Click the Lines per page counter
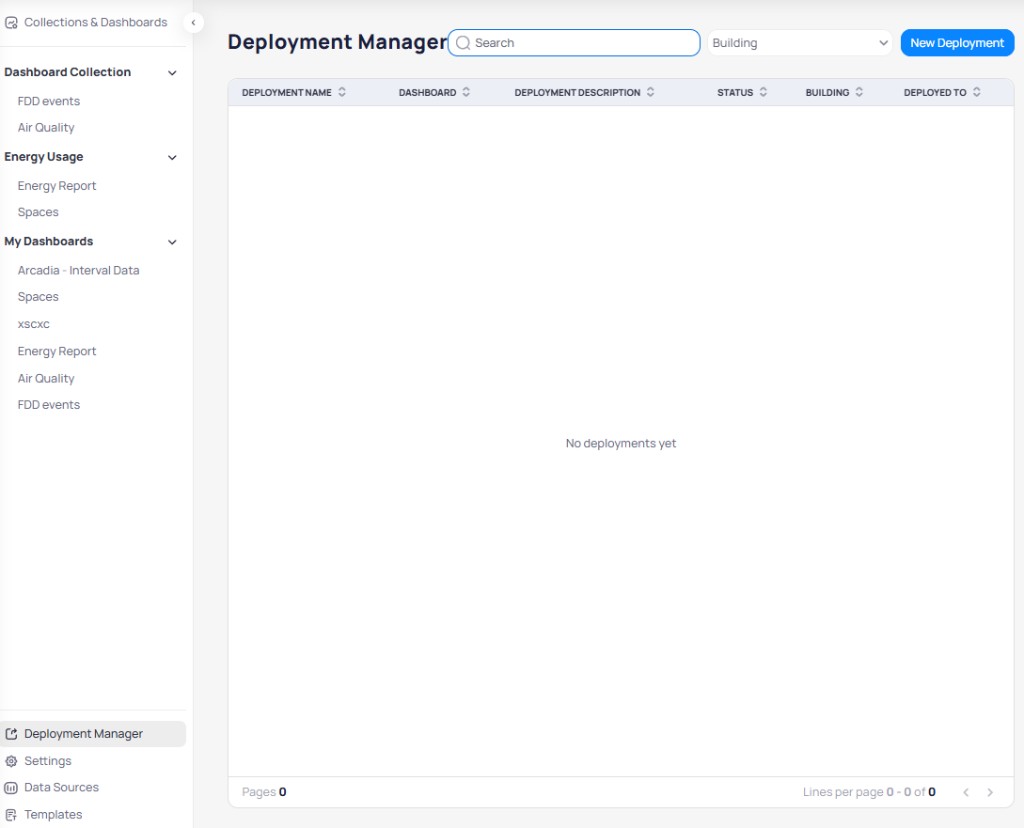Screen dimensions: 1024x828 (869, 792)
